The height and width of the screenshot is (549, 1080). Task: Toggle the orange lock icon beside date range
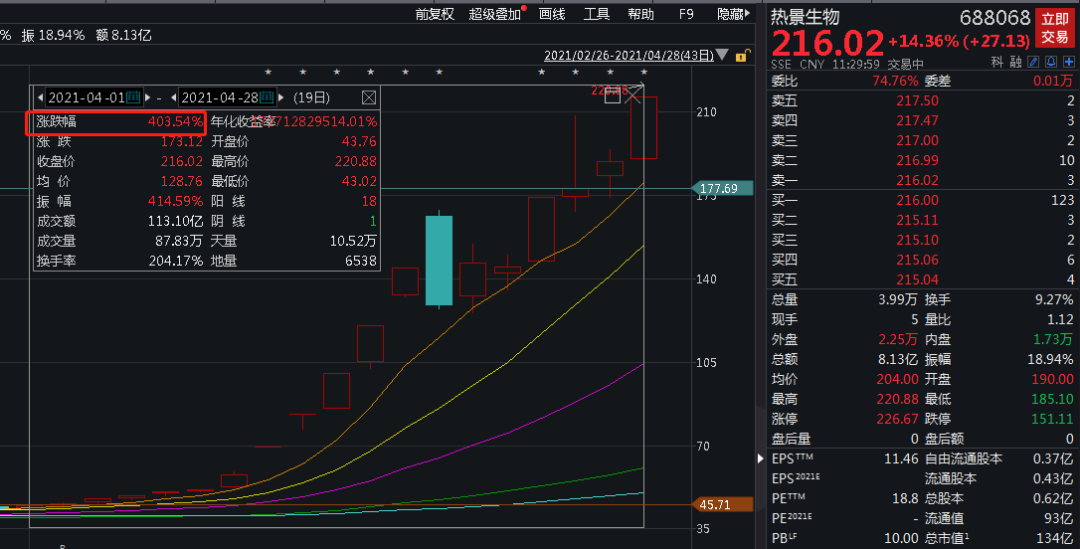pyautogui.click(x=742, y=56)
